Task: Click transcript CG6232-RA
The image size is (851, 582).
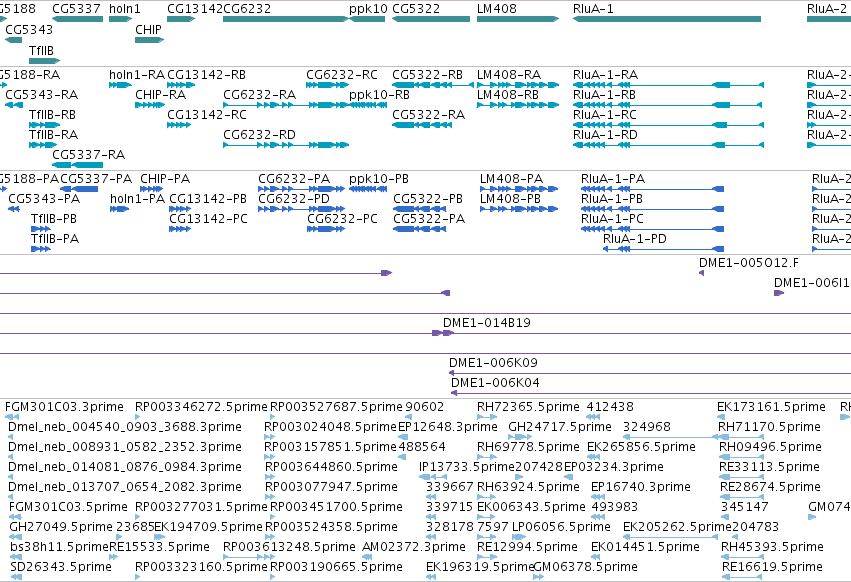Action: pos(259,94)
